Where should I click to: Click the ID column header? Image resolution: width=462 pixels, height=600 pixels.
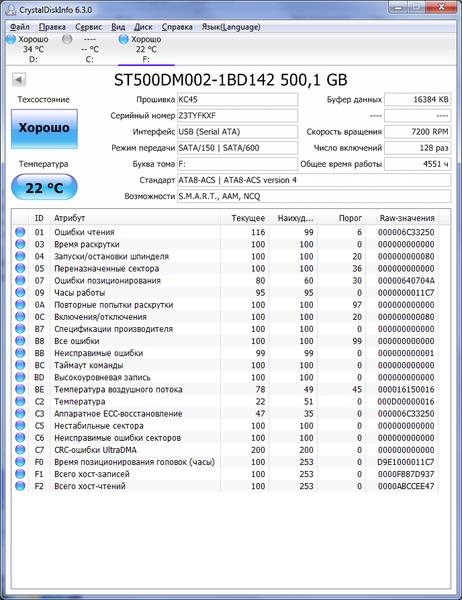coord(39,218)
